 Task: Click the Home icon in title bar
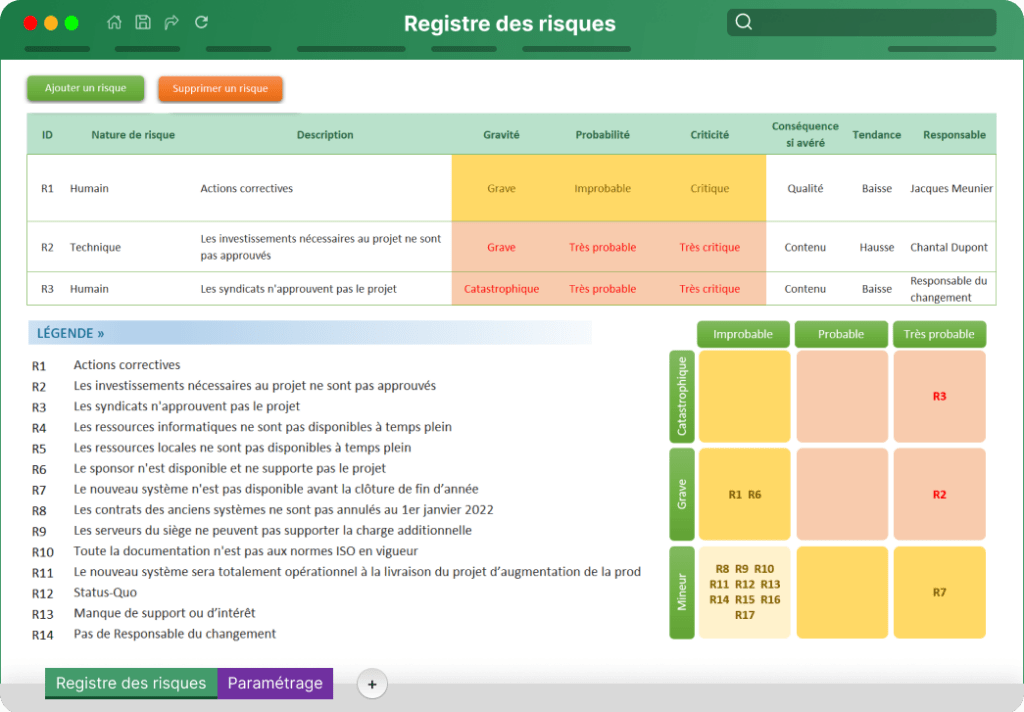114,22
